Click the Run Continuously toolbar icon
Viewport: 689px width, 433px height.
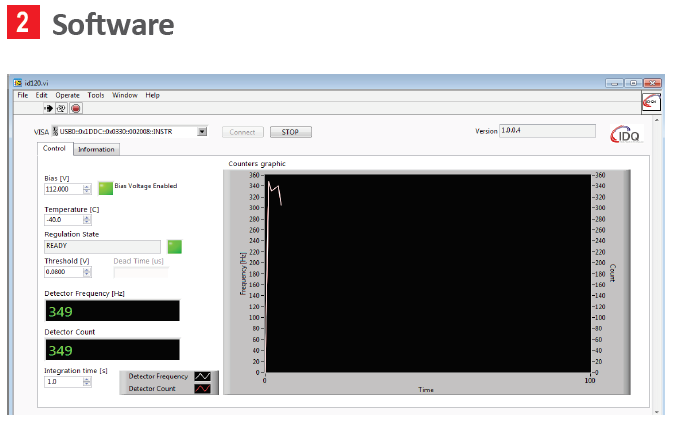[x=61, y=108]
